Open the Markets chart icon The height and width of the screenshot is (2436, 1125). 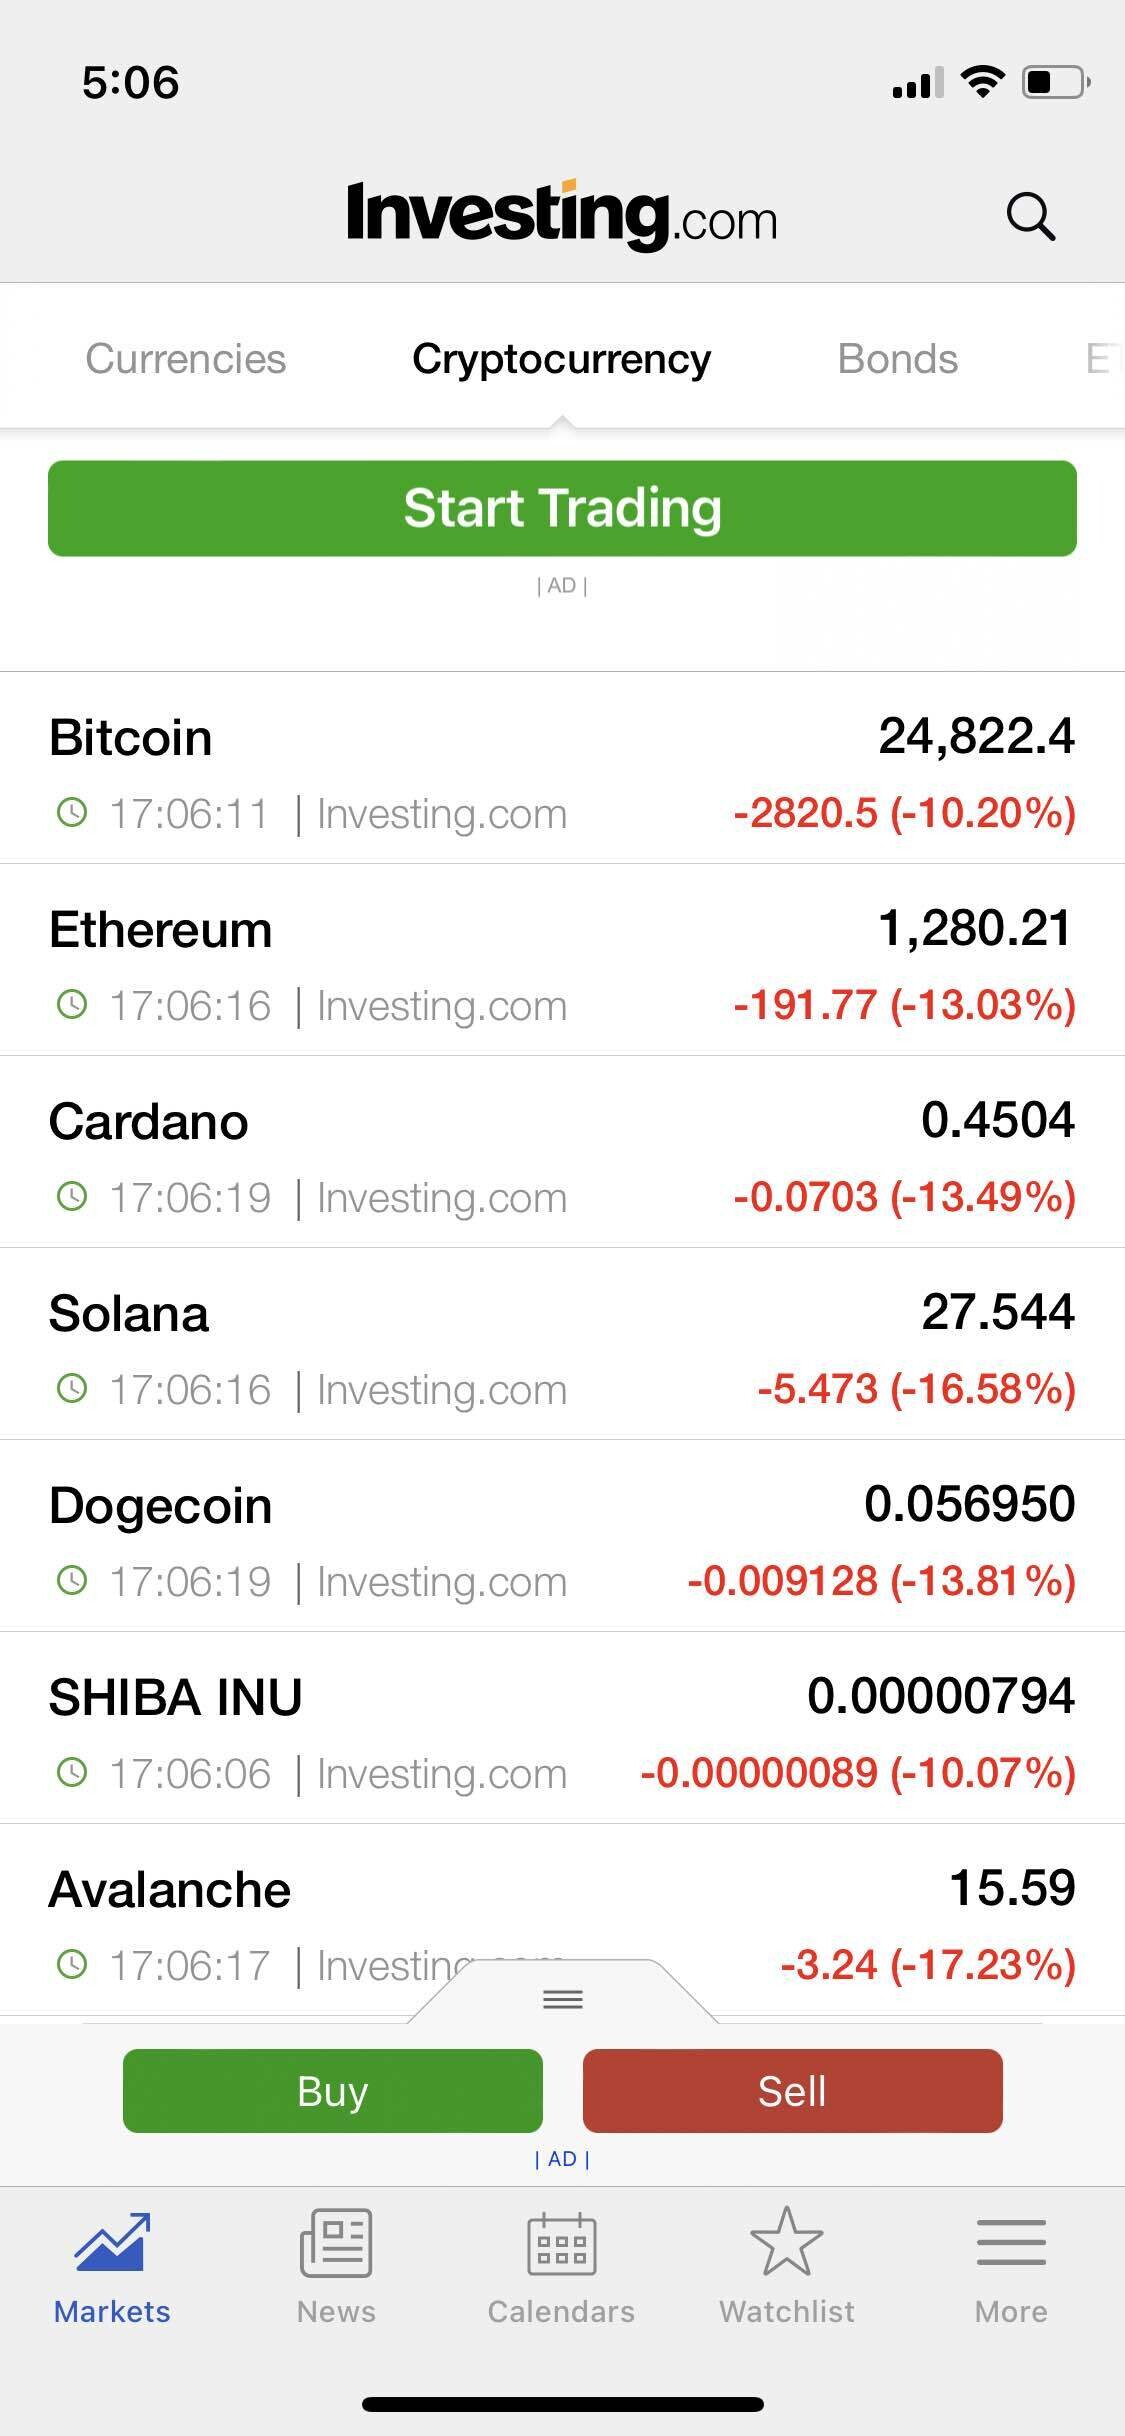[112, 2242]
